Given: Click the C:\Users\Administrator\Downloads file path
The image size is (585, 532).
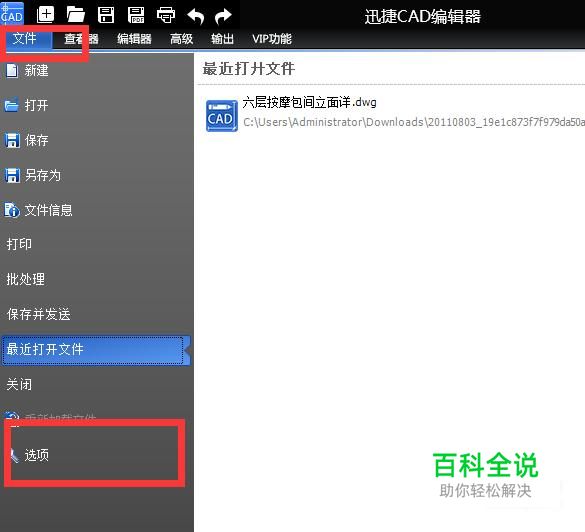Looking at the screenshot, I should 414,122.
